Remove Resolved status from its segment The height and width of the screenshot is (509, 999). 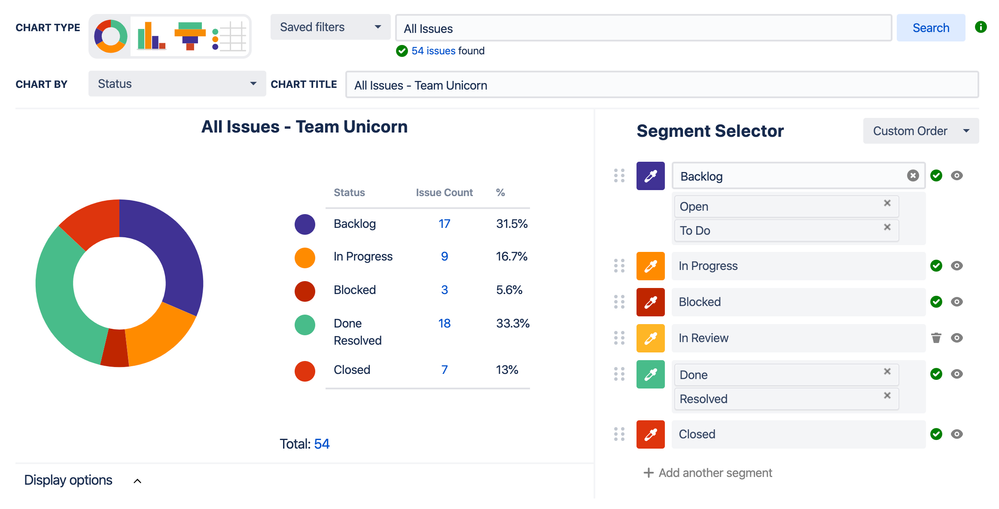[887, 396]
